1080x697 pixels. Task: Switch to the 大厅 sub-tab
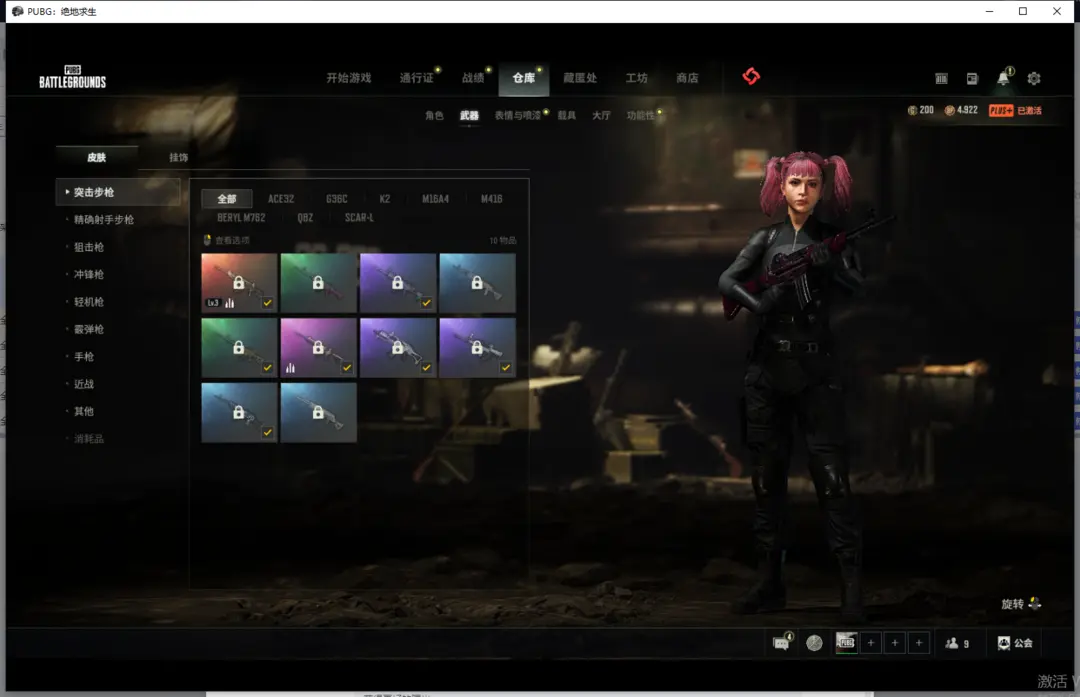coord(601,115)
